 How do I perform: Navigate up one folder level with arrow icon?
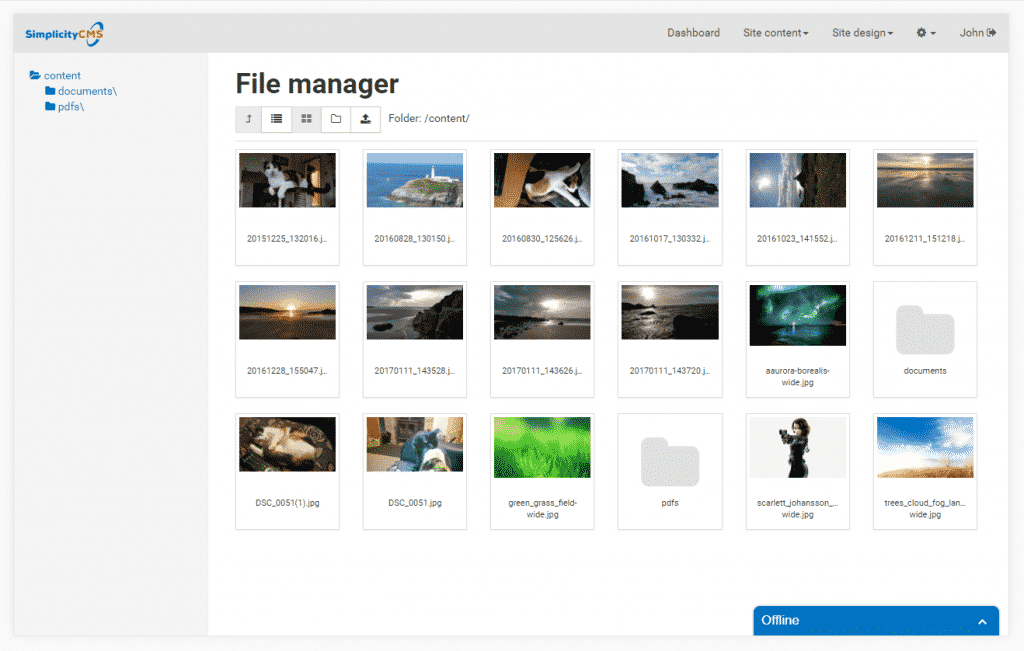coord(248,119)
